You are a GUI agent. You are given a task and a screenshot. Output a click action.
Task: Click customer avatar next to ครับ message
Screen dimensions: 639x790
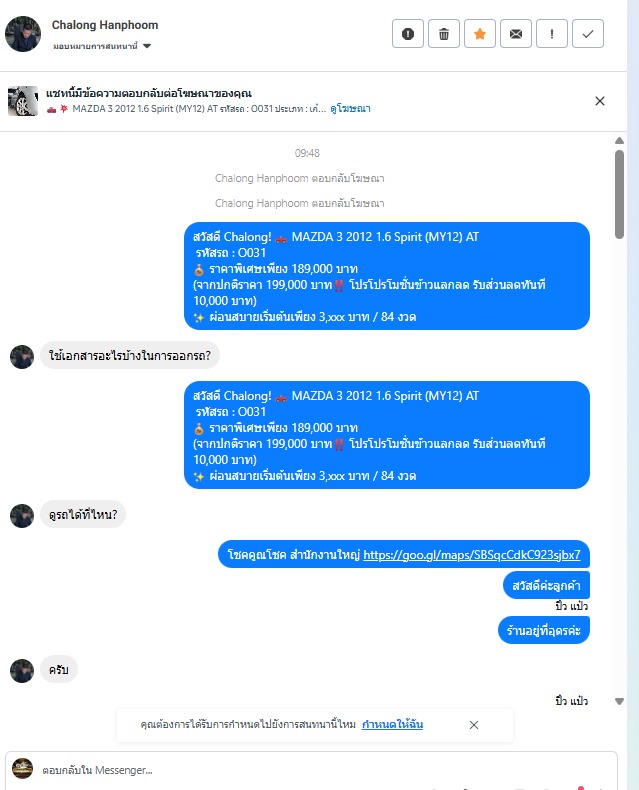point(22,671)
